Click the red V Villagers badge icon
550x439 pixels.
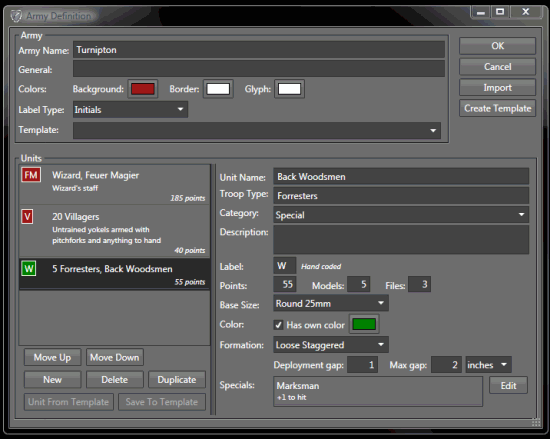point(27,216)
